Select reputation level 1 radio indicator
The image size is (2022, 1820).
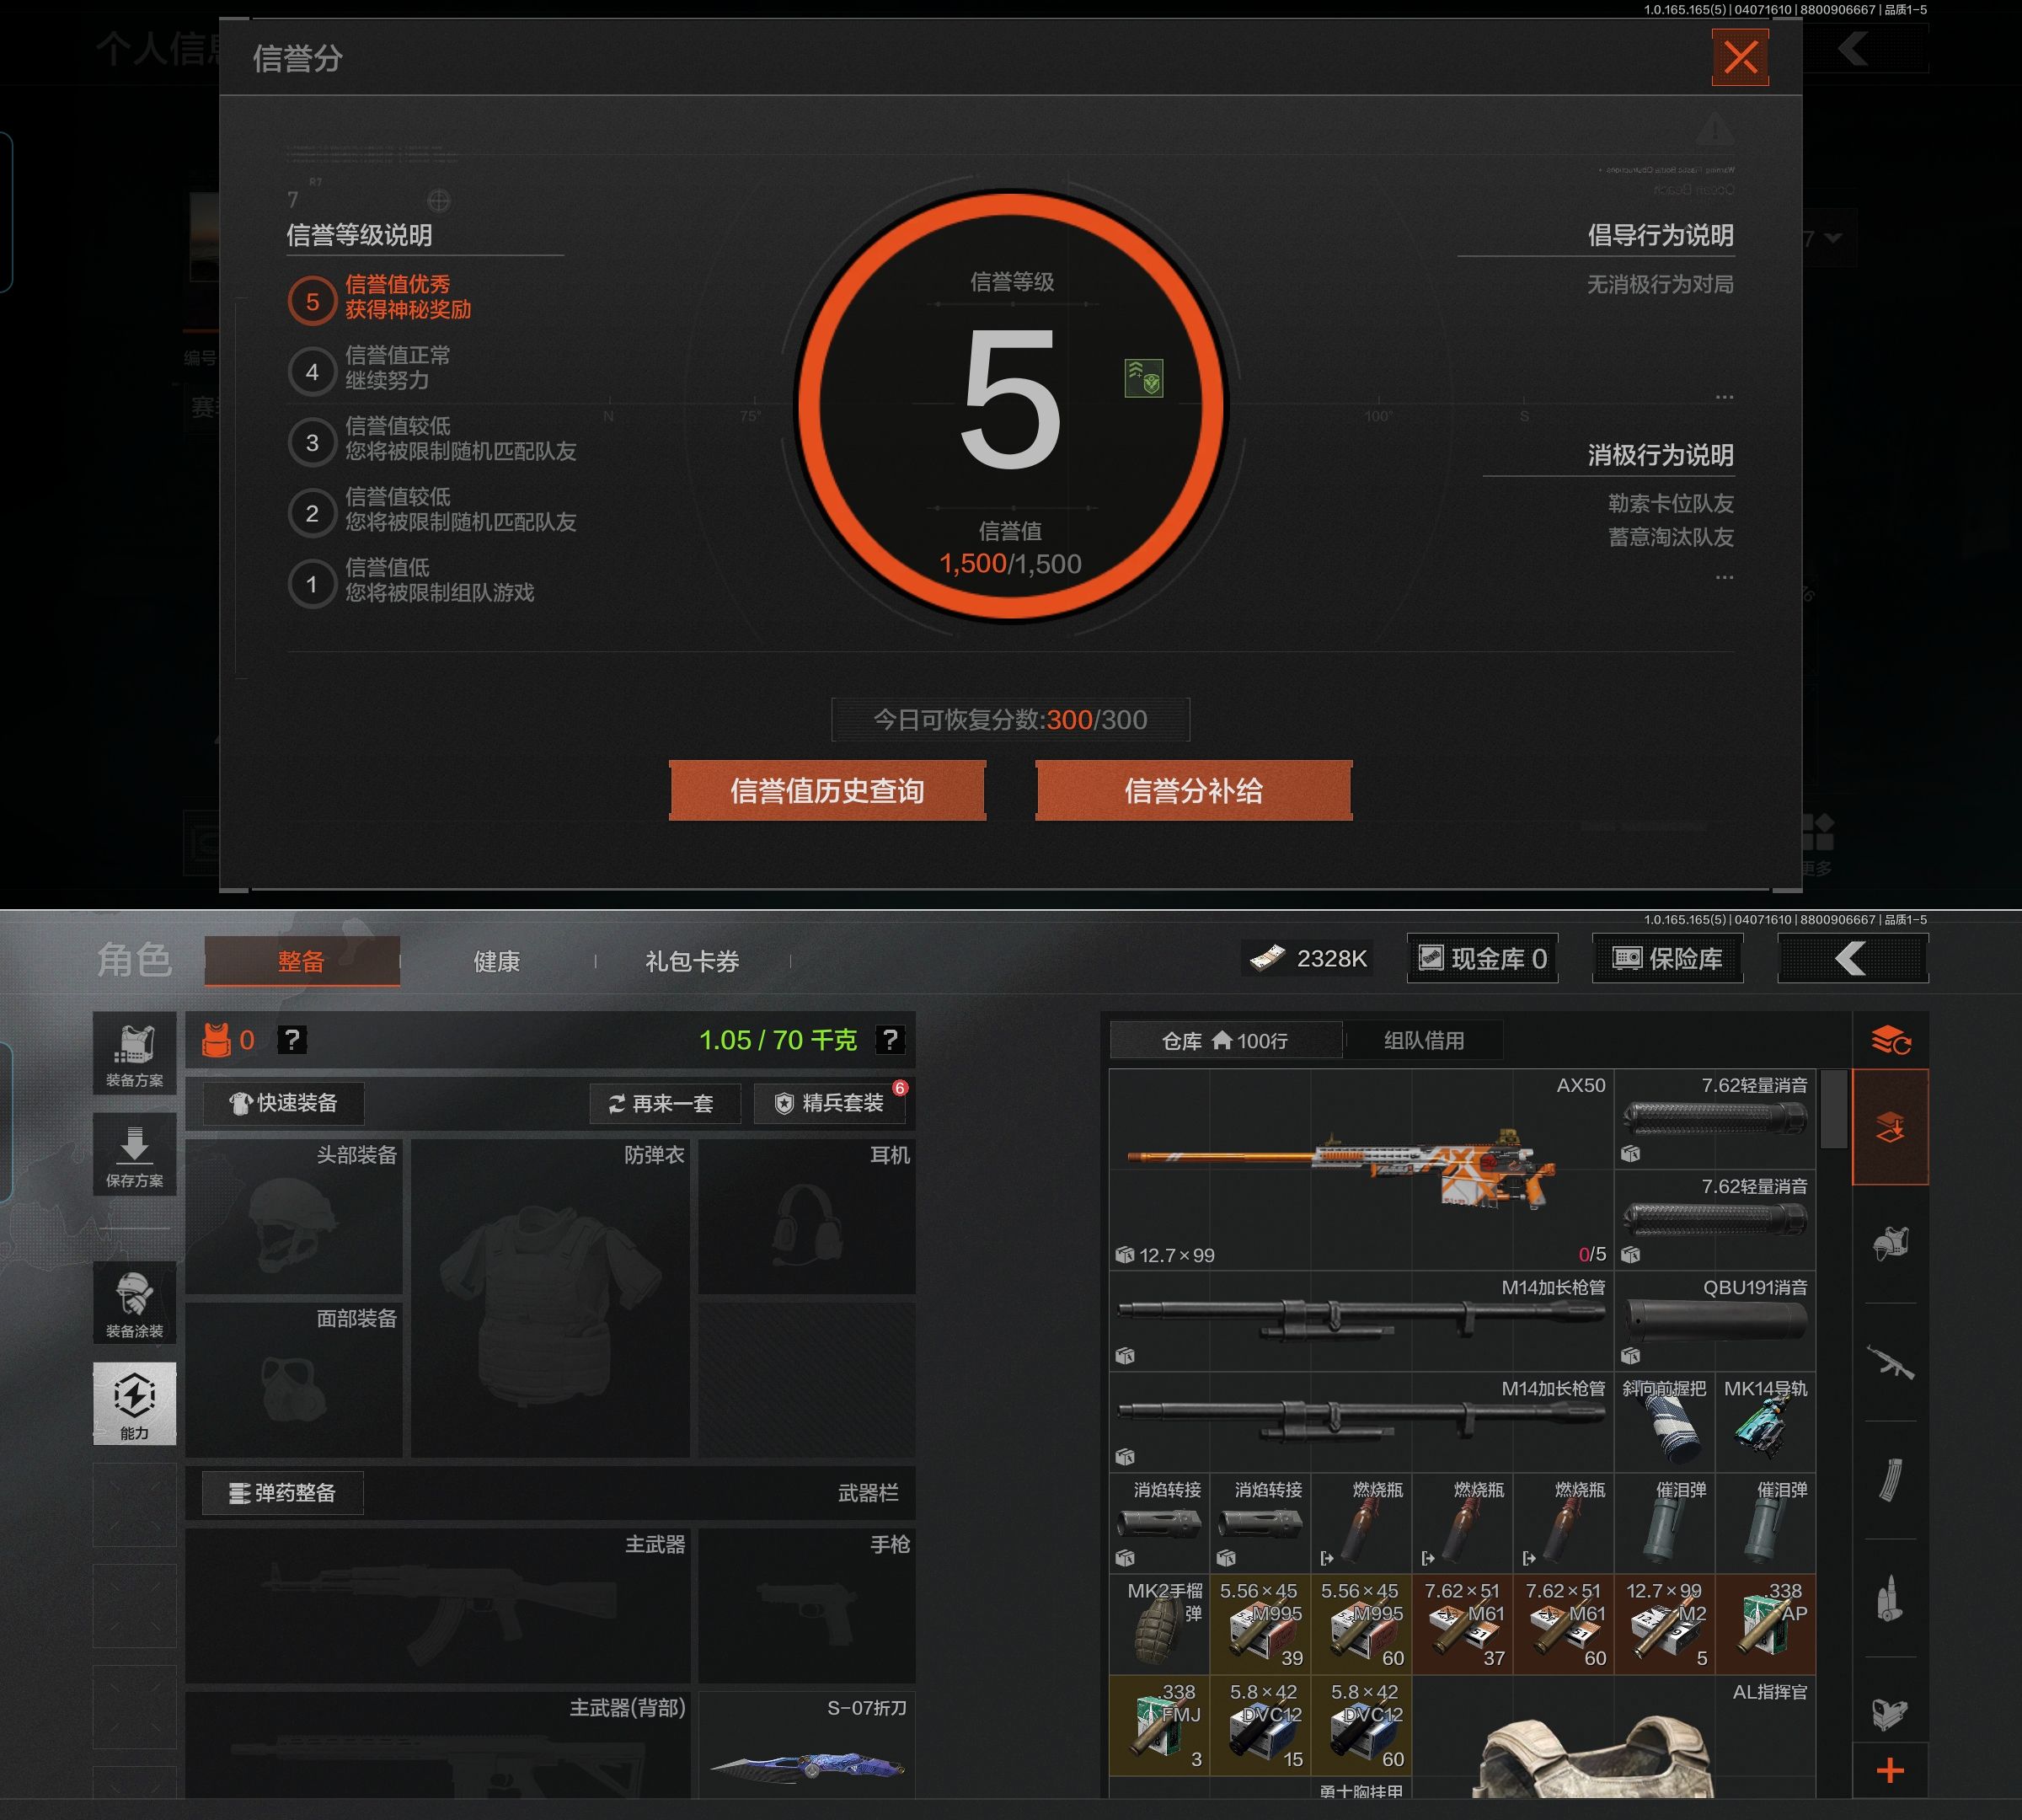[x=312, y=584]
